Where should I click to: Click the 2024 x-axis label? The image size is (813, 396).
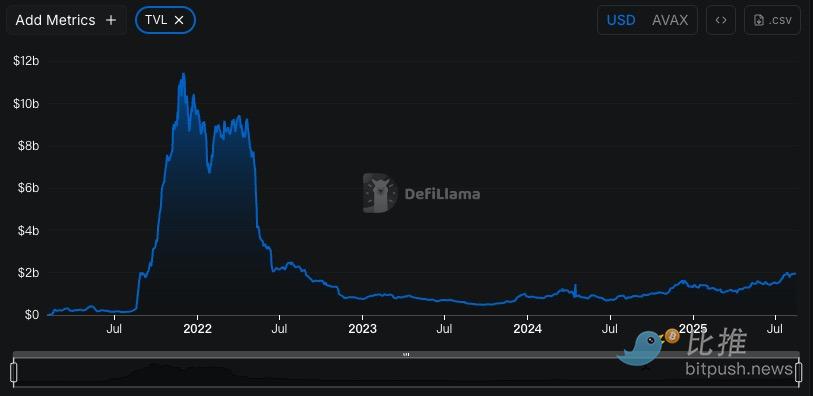point(527,329)
